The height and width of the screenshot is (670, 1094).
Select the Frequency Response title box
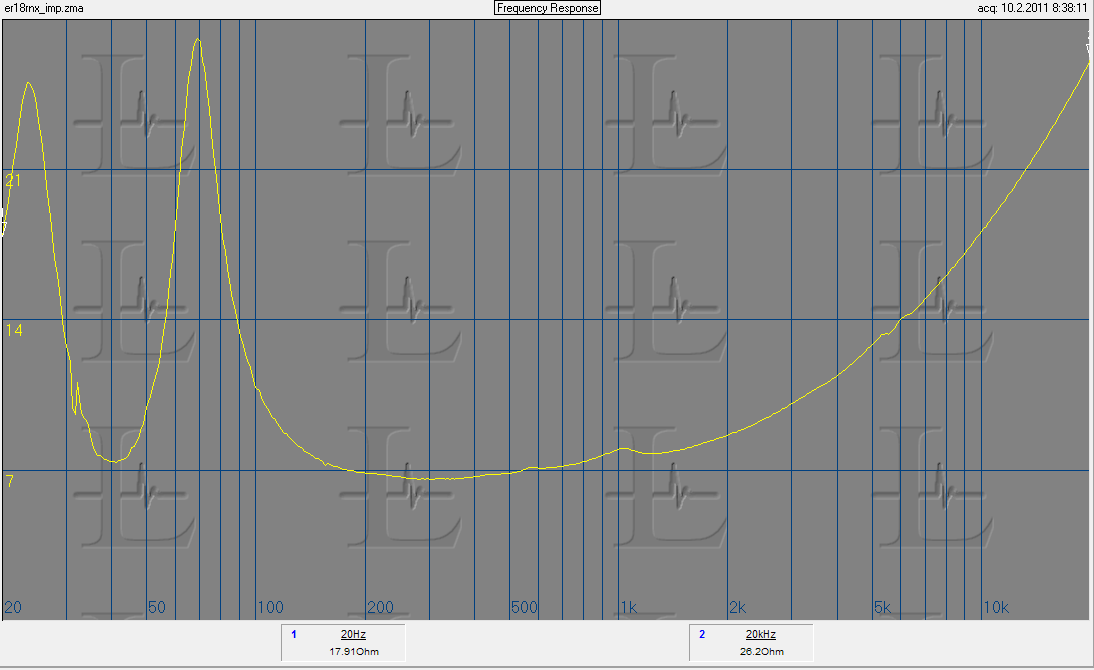click(x=547, y=8)
